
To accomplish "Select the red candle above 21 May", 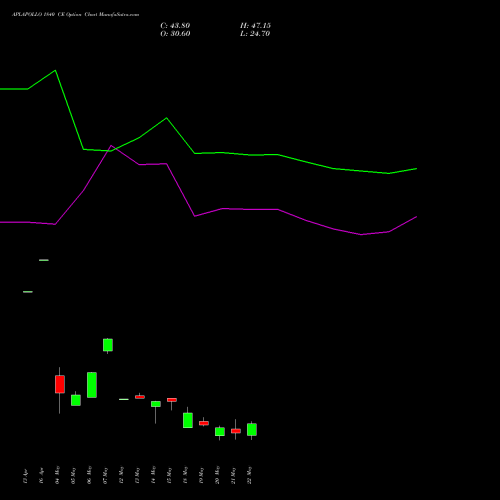I will pos(236,431).
